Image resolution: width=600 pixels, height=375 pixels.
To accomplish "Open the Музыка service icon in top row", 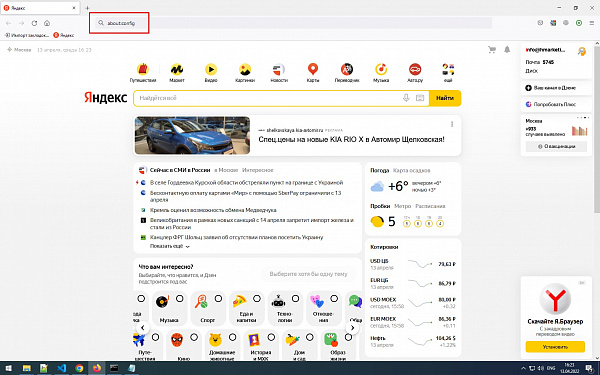I will coord(381,69).
